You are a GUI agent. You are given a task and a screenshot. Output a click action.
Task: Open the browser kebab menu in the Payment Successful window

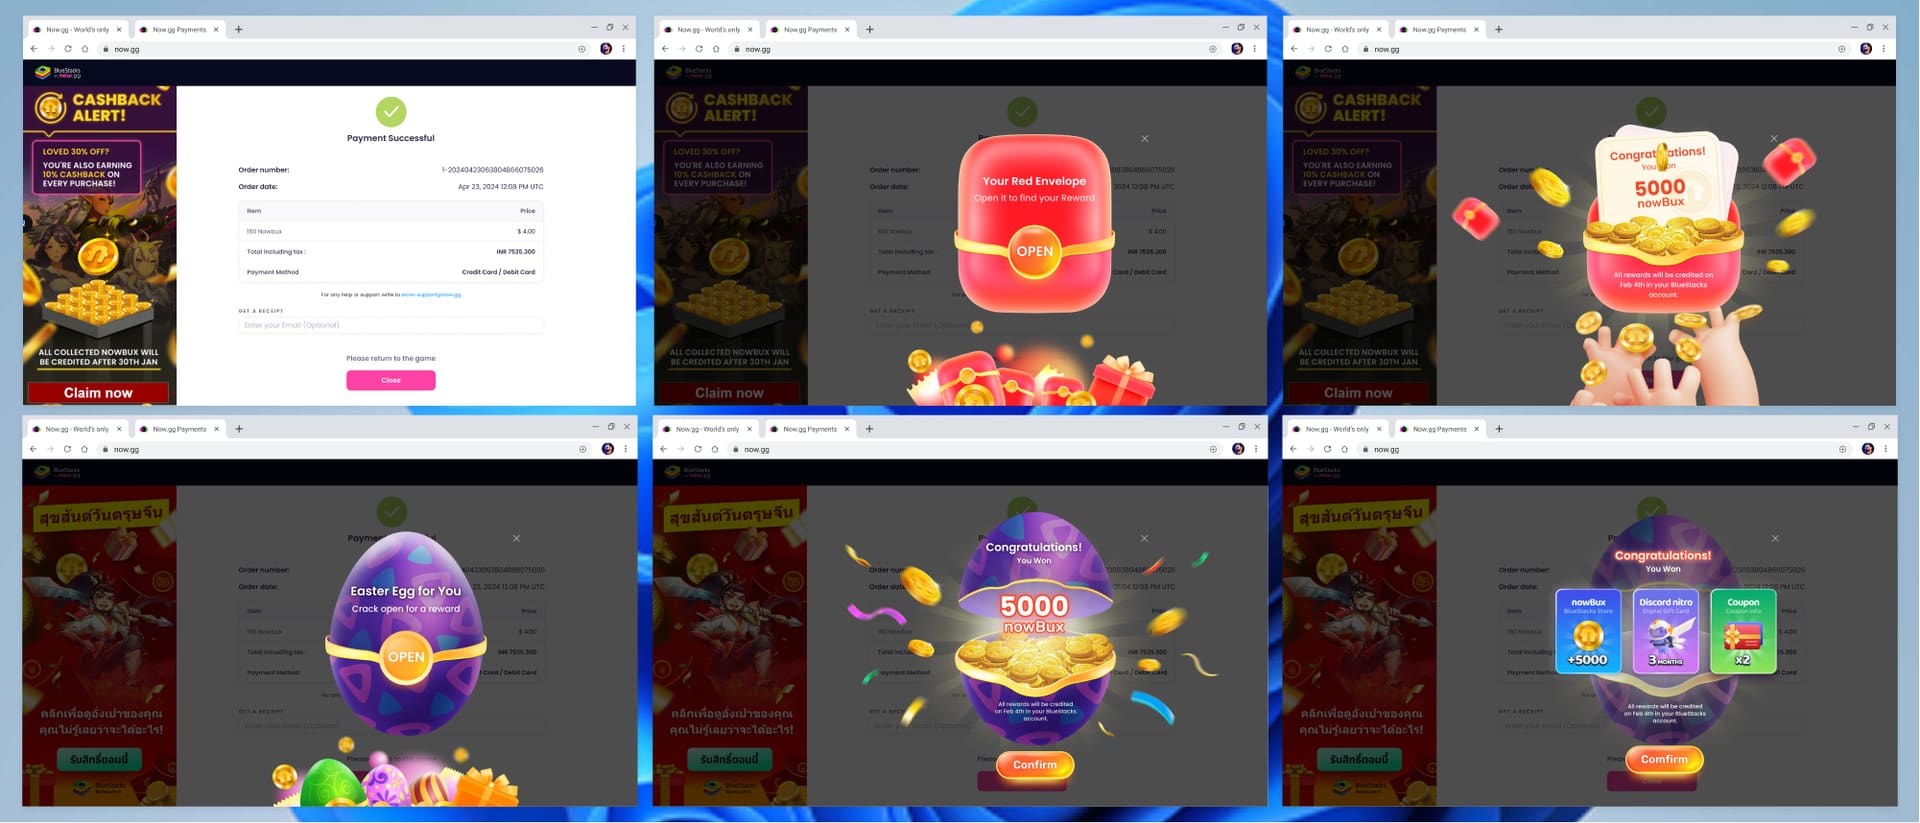click(x=624, y=49)
